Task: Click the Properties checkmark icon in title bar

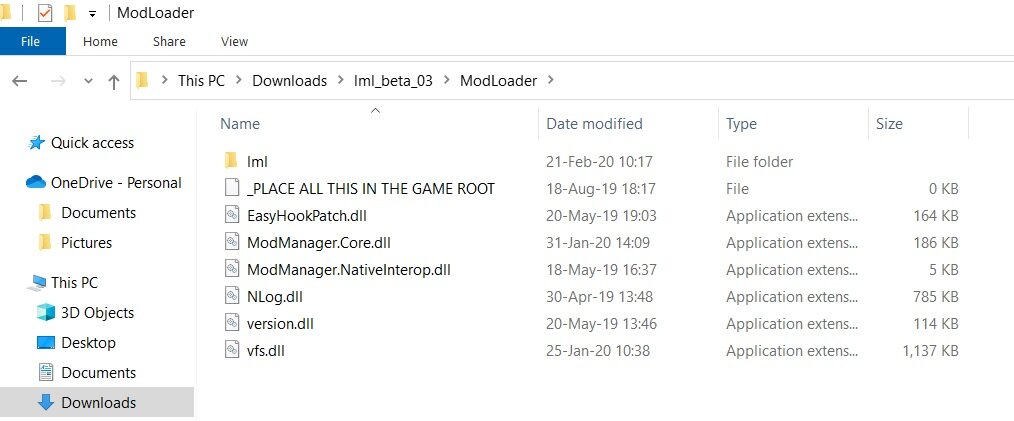Action: tap(45, 13)
